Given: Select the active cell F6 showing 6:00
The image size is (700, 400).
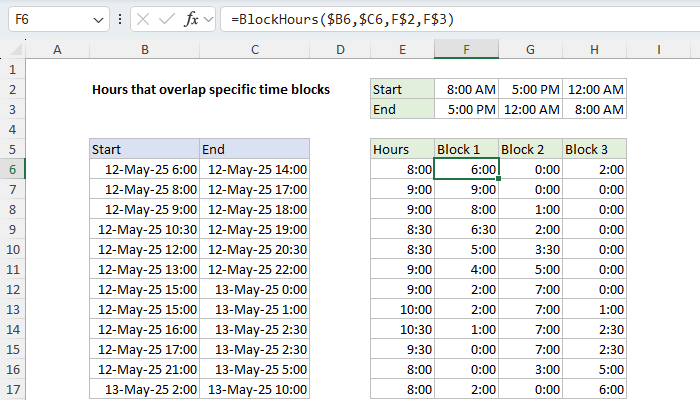Looking at the screenshot, I should (466, 169).
